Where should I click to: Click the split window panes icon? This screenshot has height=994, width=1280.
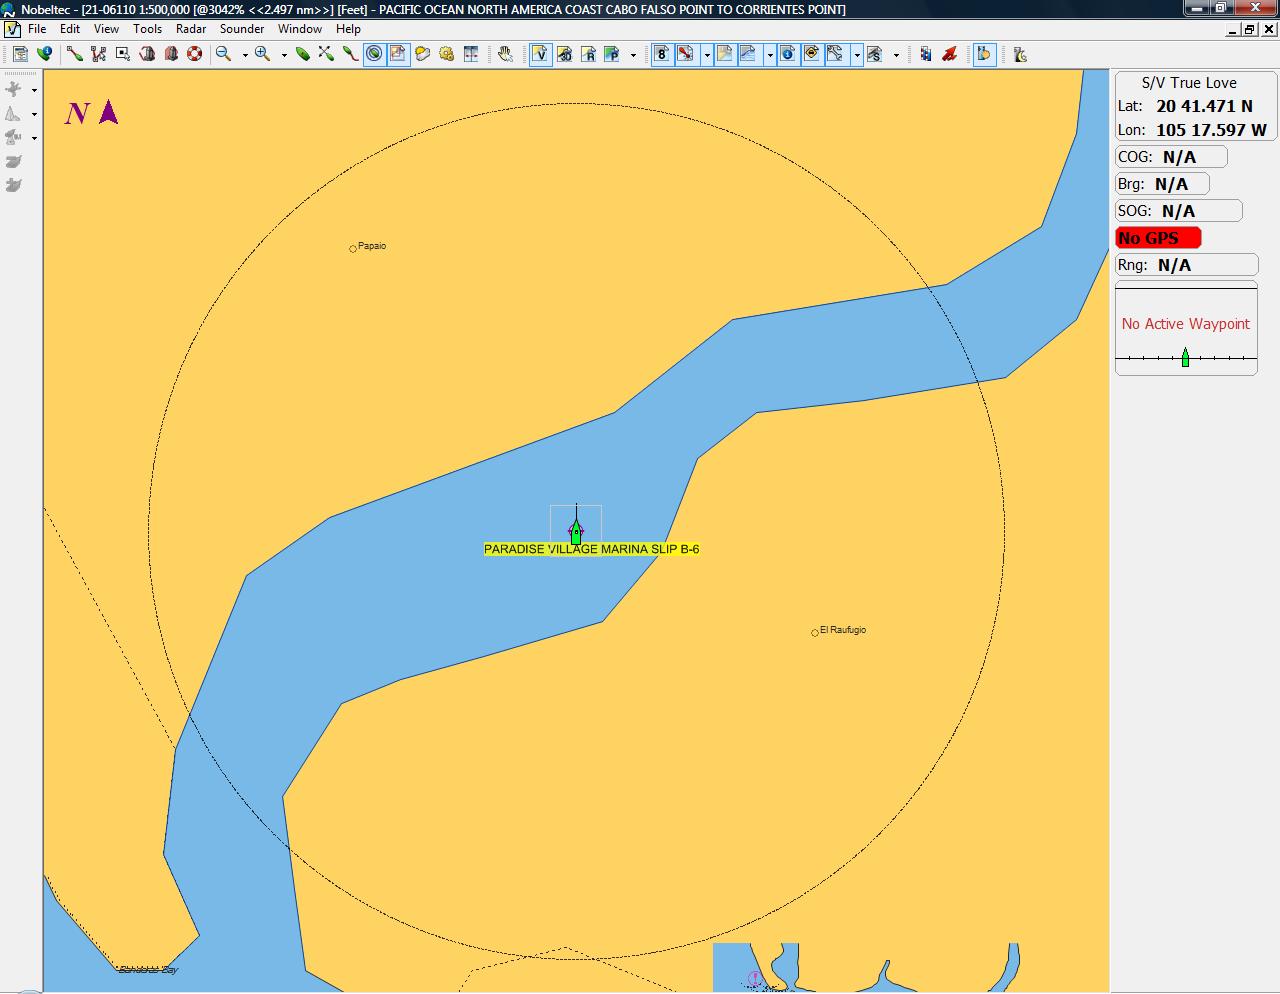tap(470, 54)
